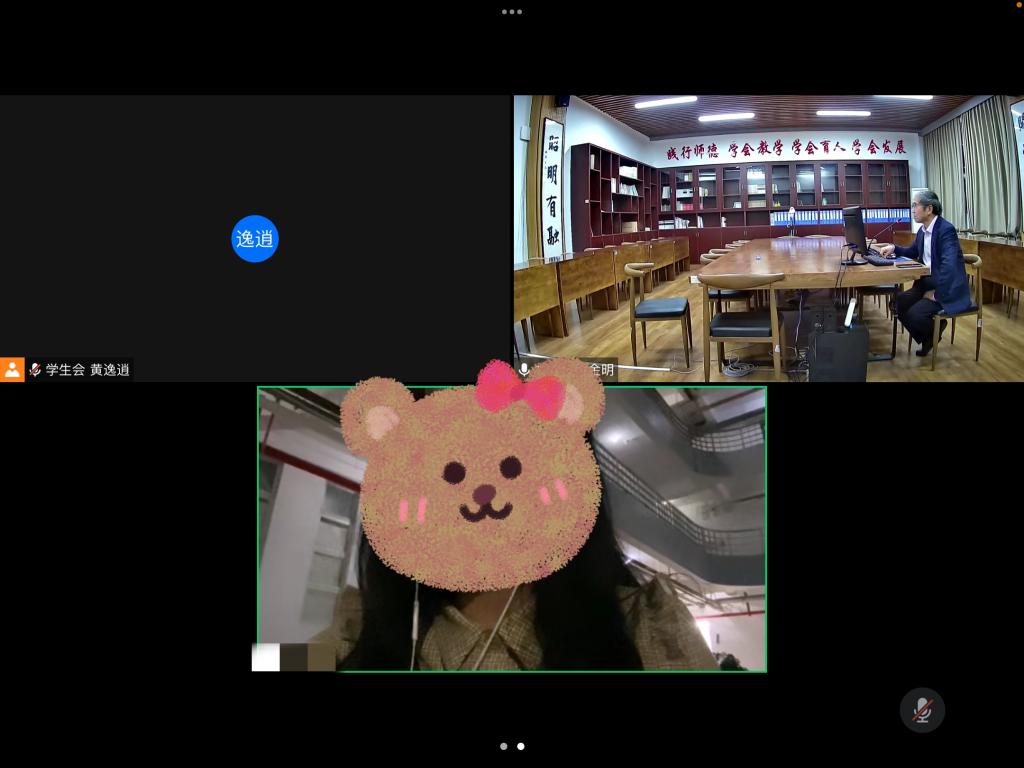Click microphone icon on the 全明 label

pos(523,370)
